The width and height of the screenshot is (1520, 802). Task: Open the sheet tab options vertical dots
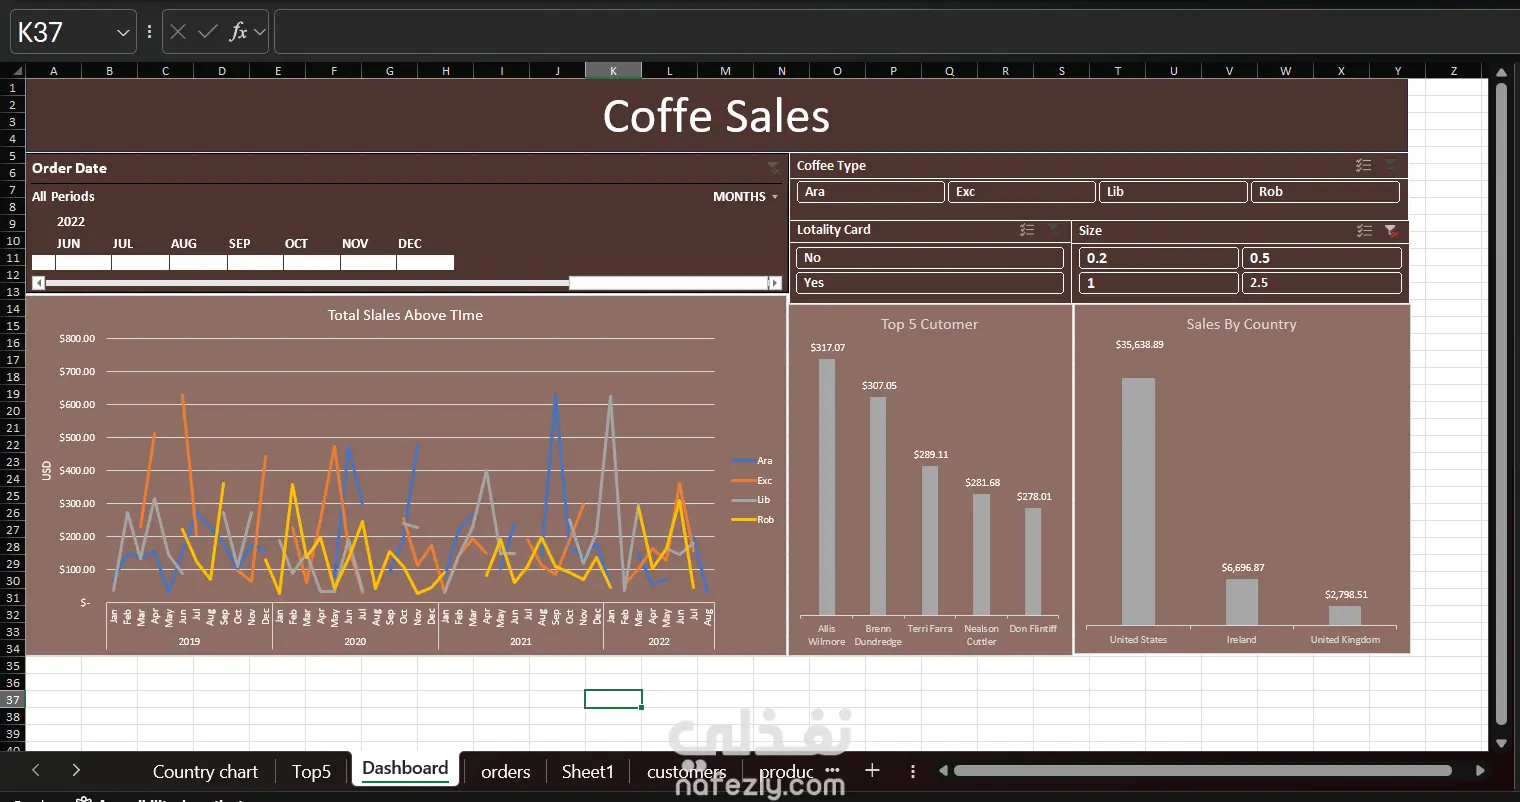912,771
